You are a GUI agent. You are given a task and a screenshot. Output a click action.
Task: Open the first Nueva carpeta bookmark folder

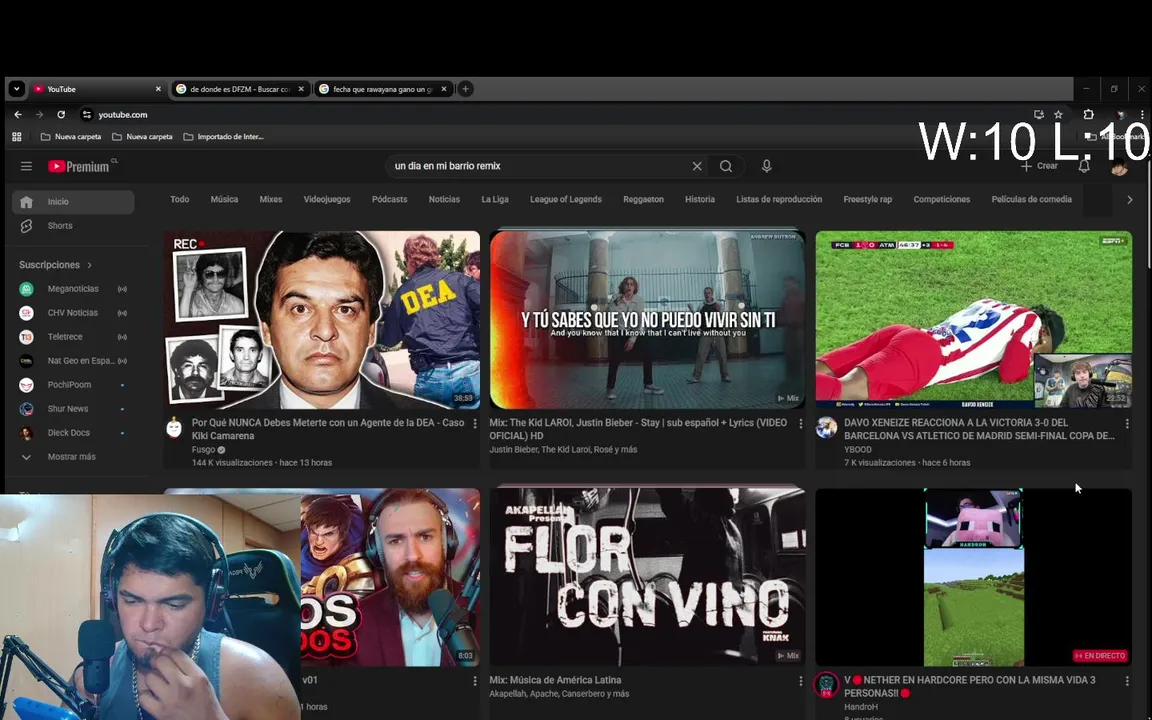coord(71,137)
